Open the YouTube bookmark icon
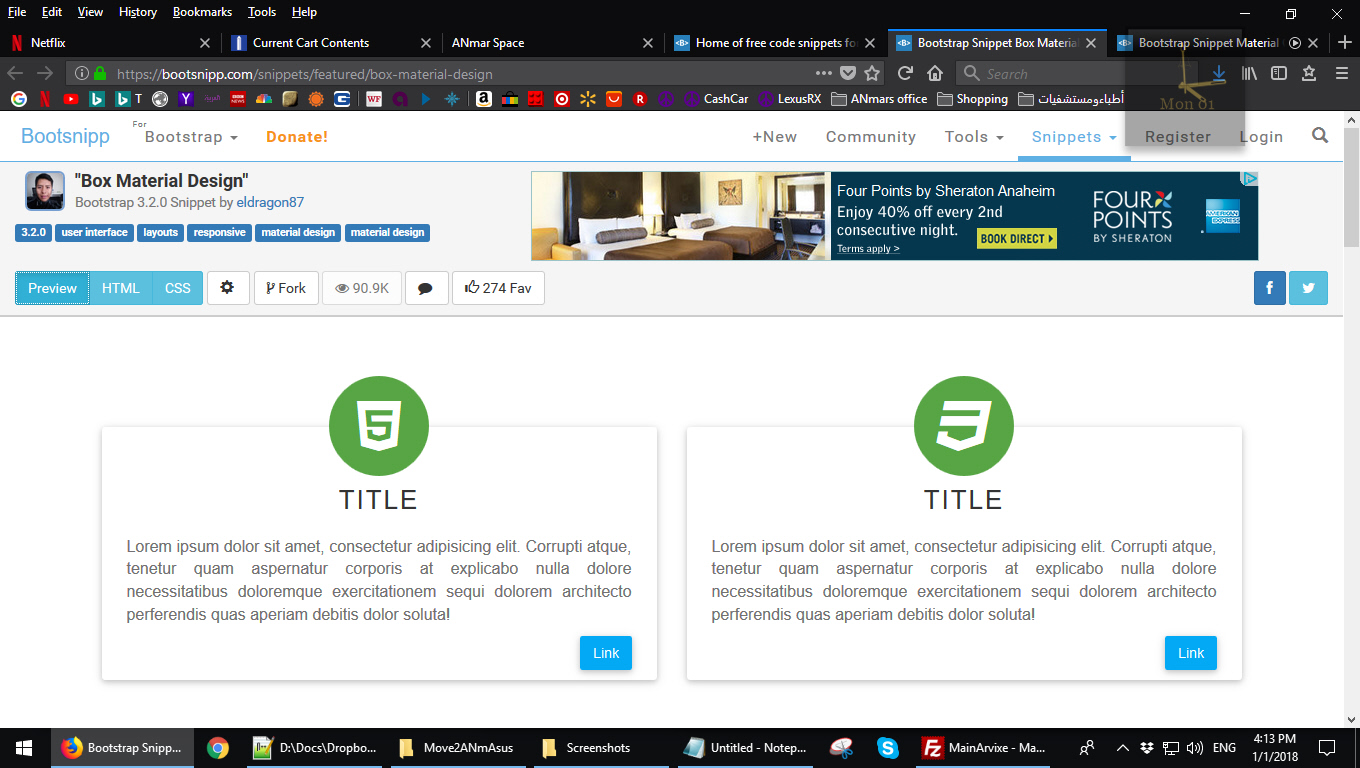Screen dimensions: 1360x768 pyautogui.click(x=71, y=99)
